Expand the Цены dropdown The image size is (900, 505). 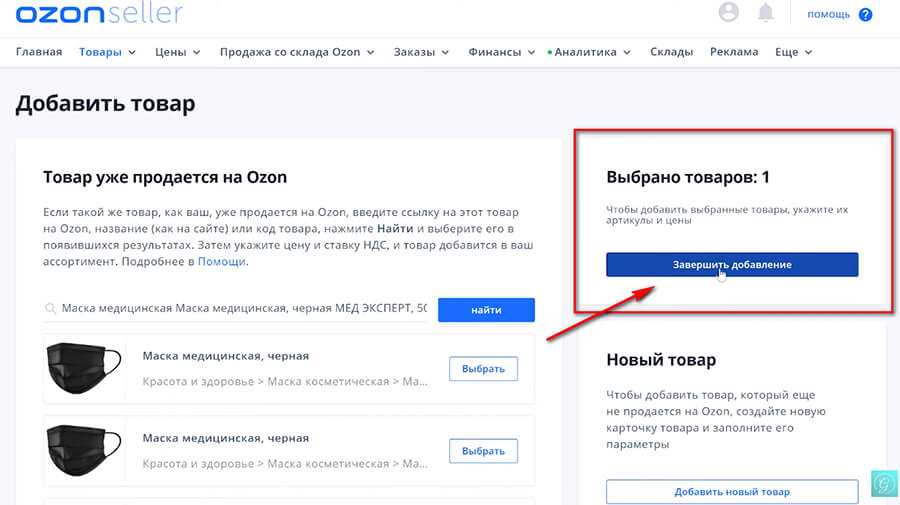(x=177, y=52)
